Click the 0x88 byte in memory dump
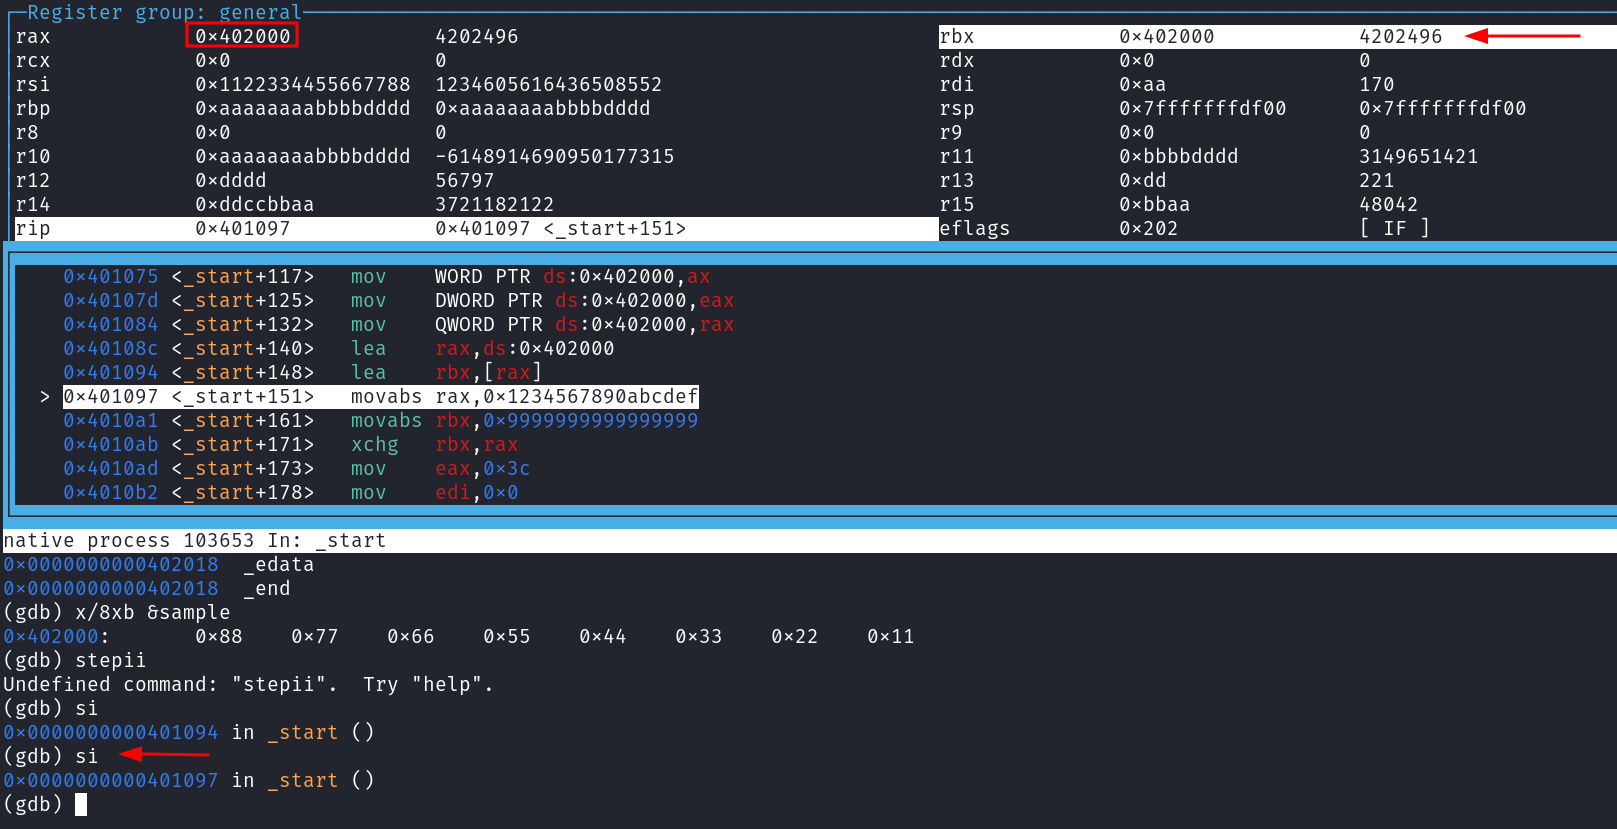The width and height of the screenshot is (1617, 829). [x=218, y=637]
